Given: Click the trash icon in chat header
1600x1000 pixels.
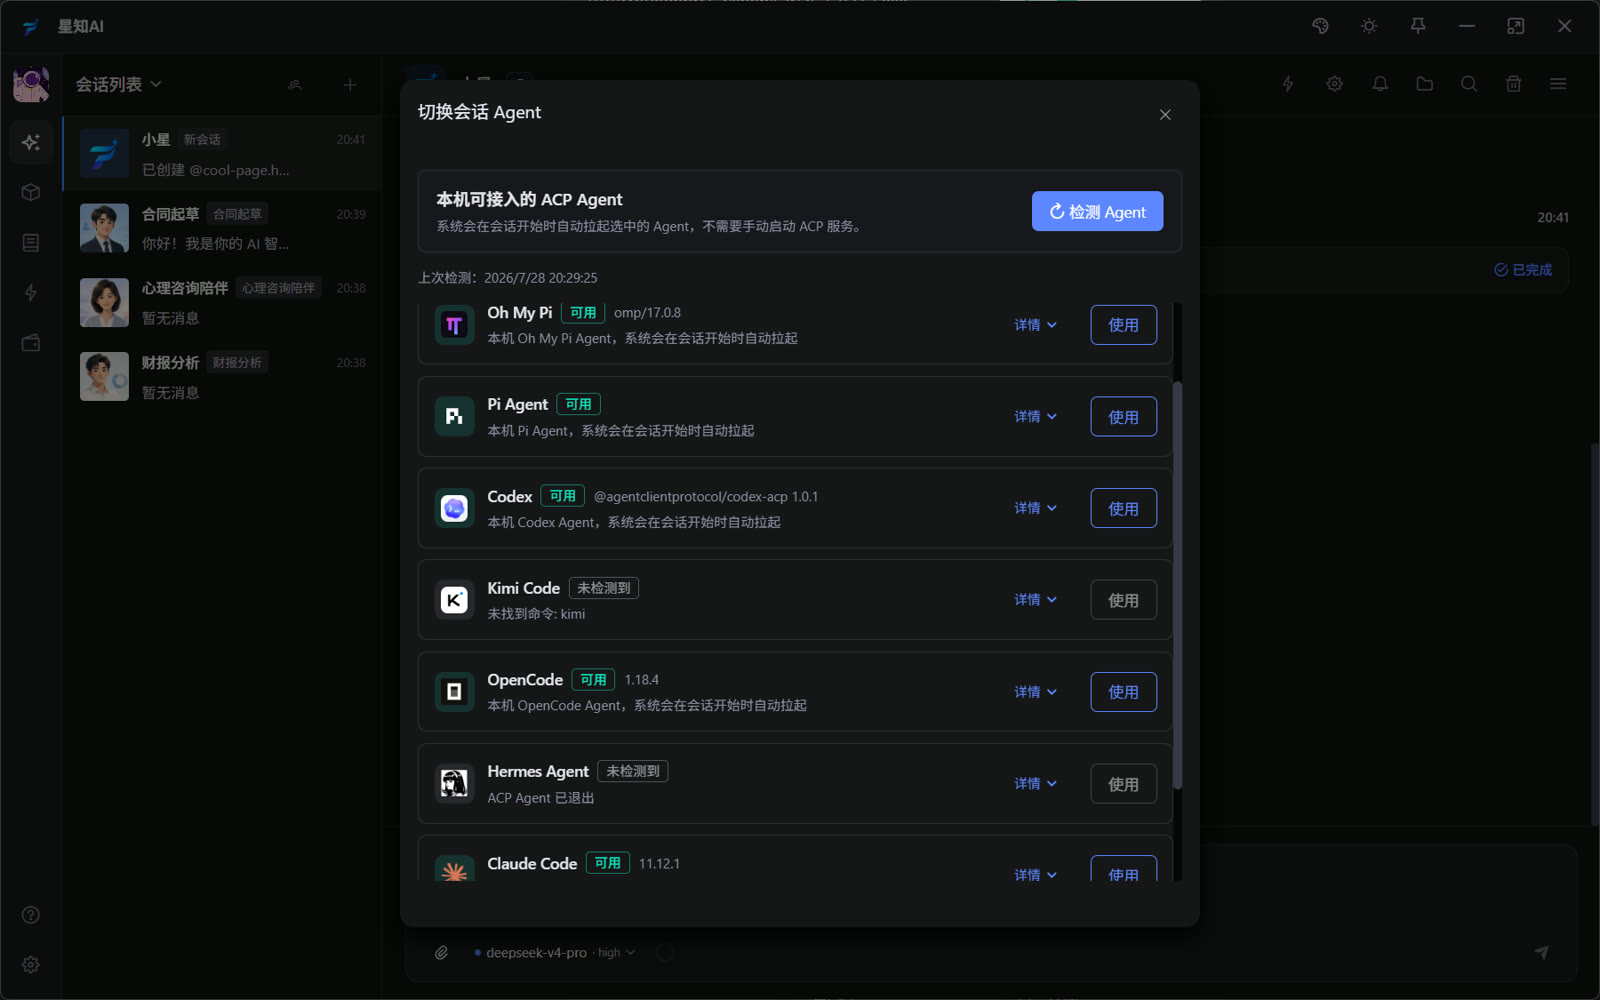Looking at the screenshot, I should pyautogui.click(x=1514, y=84).
